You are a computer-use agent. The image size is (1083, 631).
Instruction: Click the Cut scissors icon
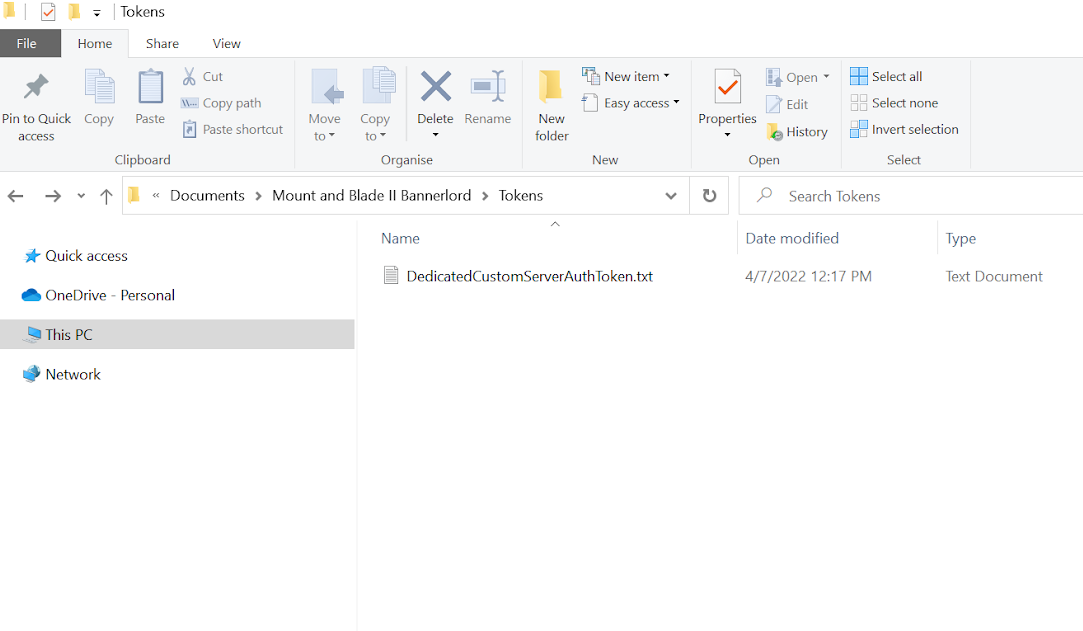189,76
